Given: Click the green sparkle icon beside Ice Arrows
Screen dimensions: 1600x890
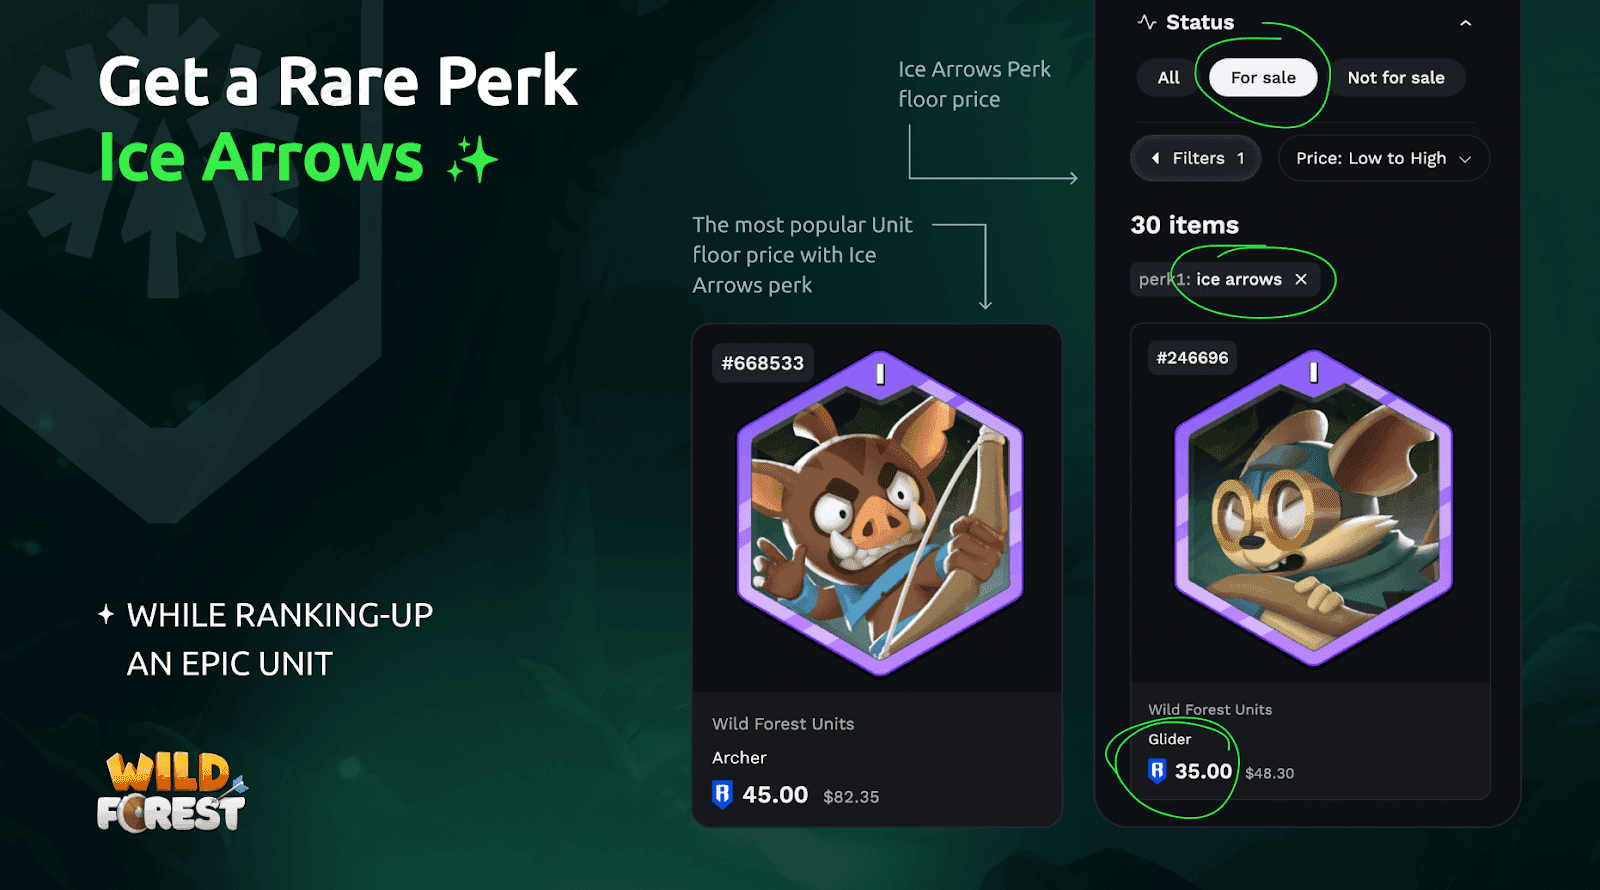Looking at the screenshot, I should [472, 160].
